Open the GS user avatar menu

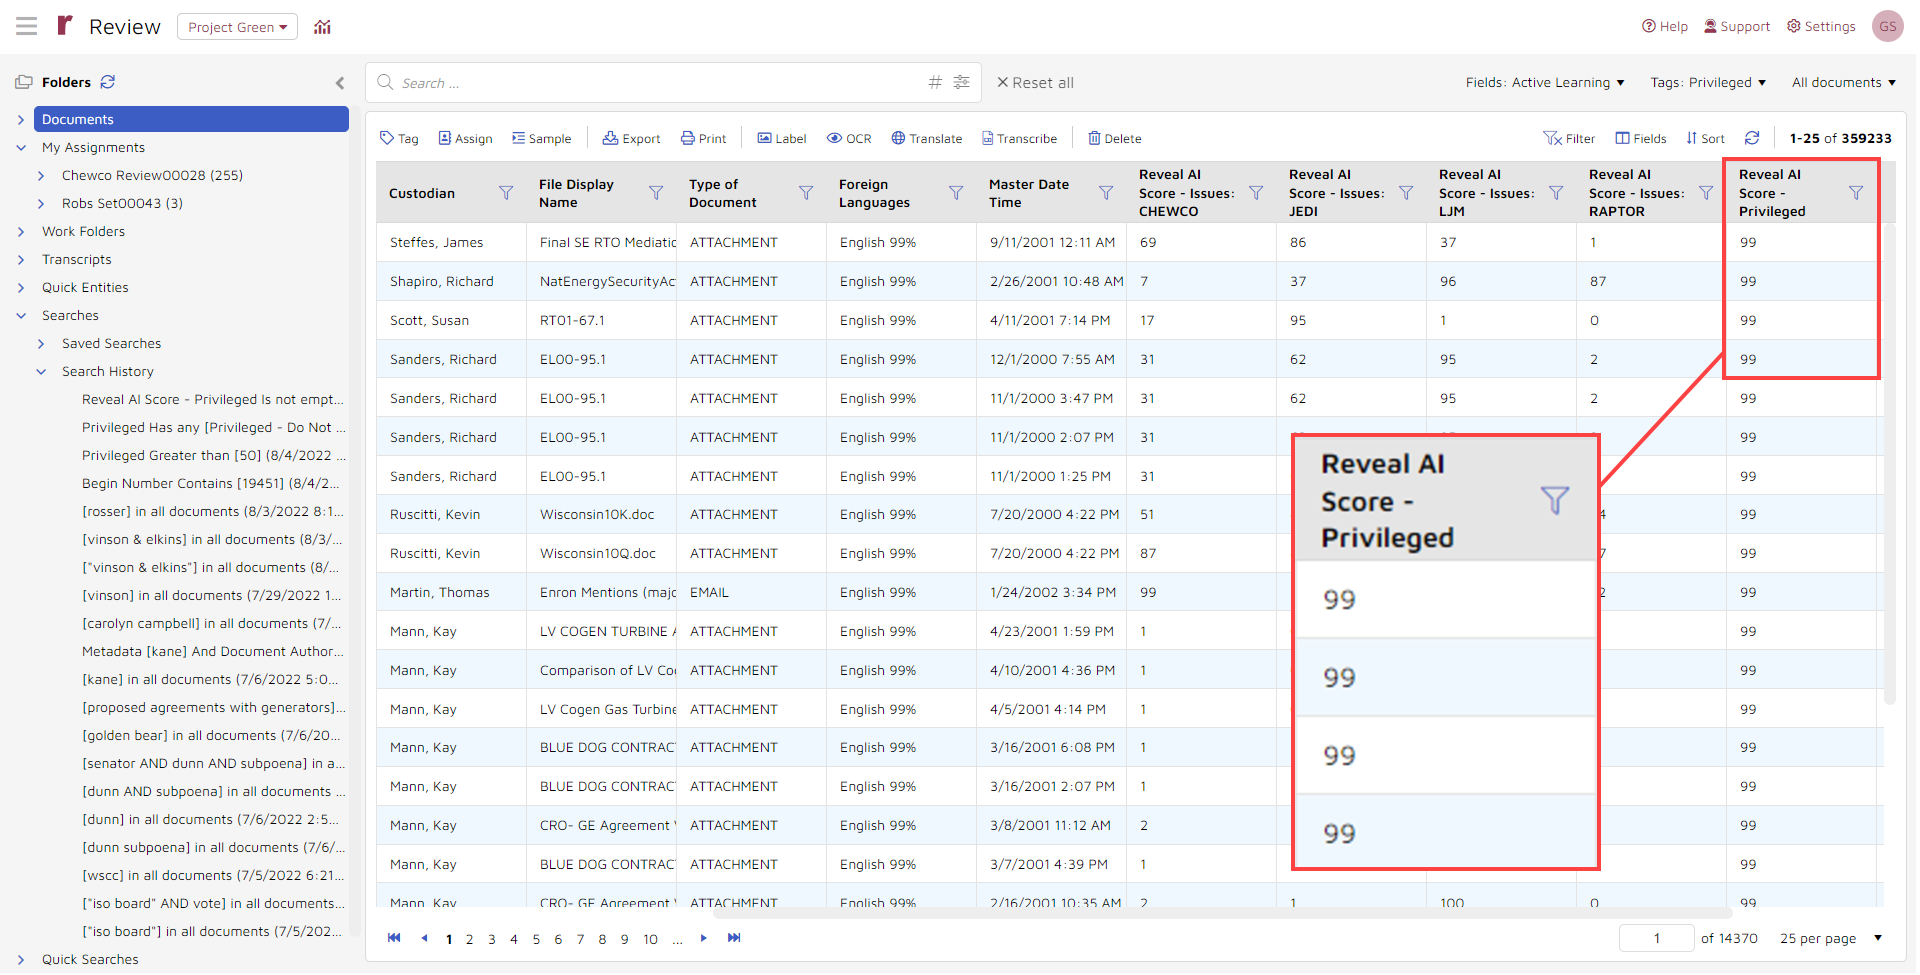tap(1888, 26)
